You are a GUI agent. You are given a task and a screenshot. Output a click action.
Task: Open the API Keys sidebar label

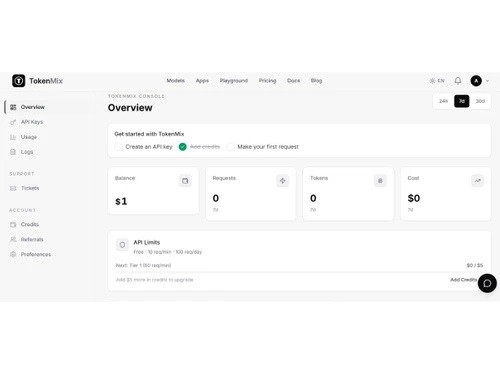32,122
